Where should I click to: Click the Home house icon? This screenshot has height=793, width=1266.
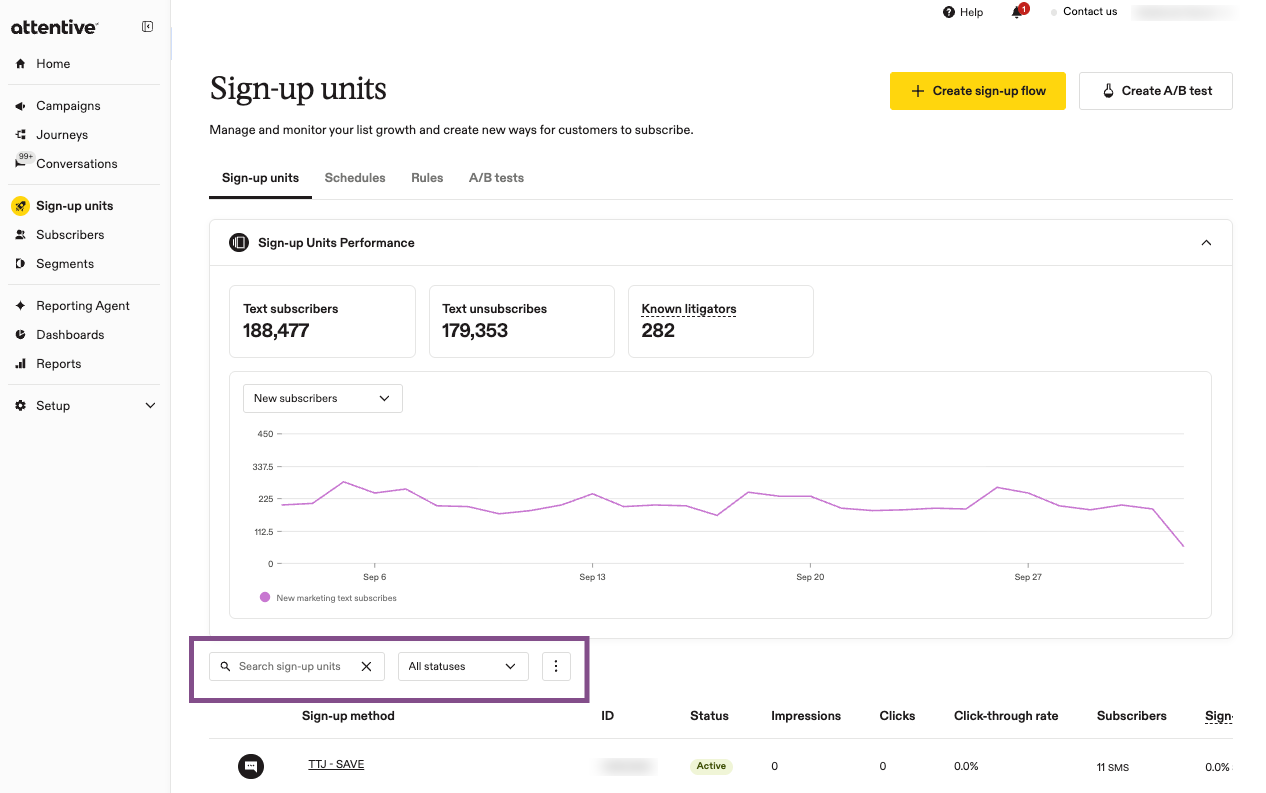click(21, 64)
